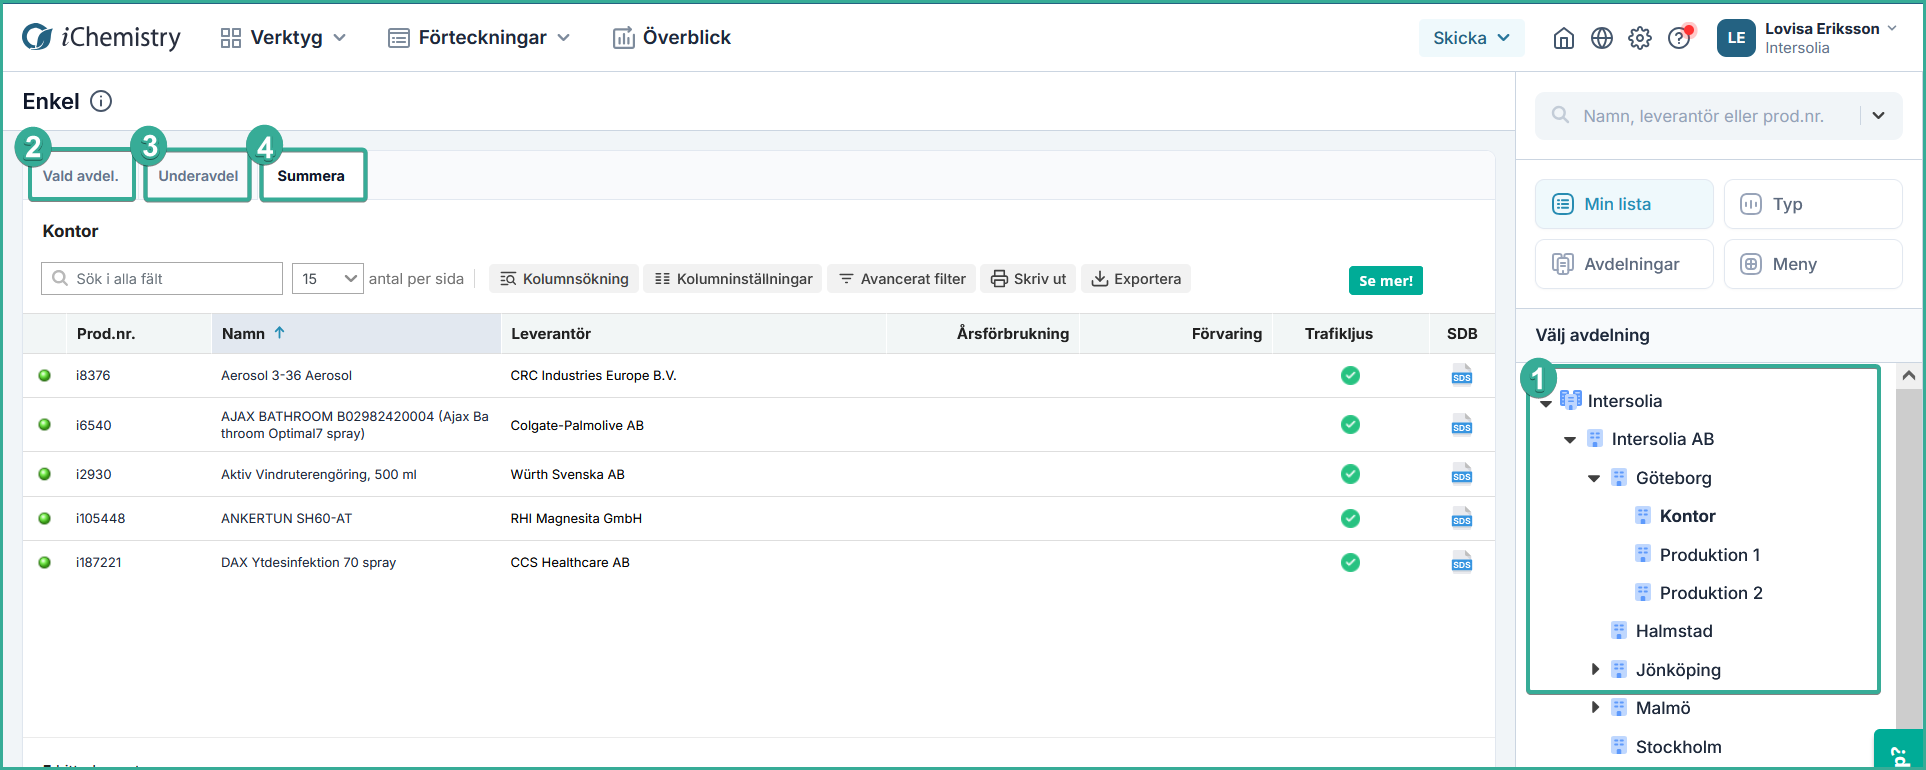Click Exportera button
Screen dimensions: 1926x770
[x=1136, y=279]
